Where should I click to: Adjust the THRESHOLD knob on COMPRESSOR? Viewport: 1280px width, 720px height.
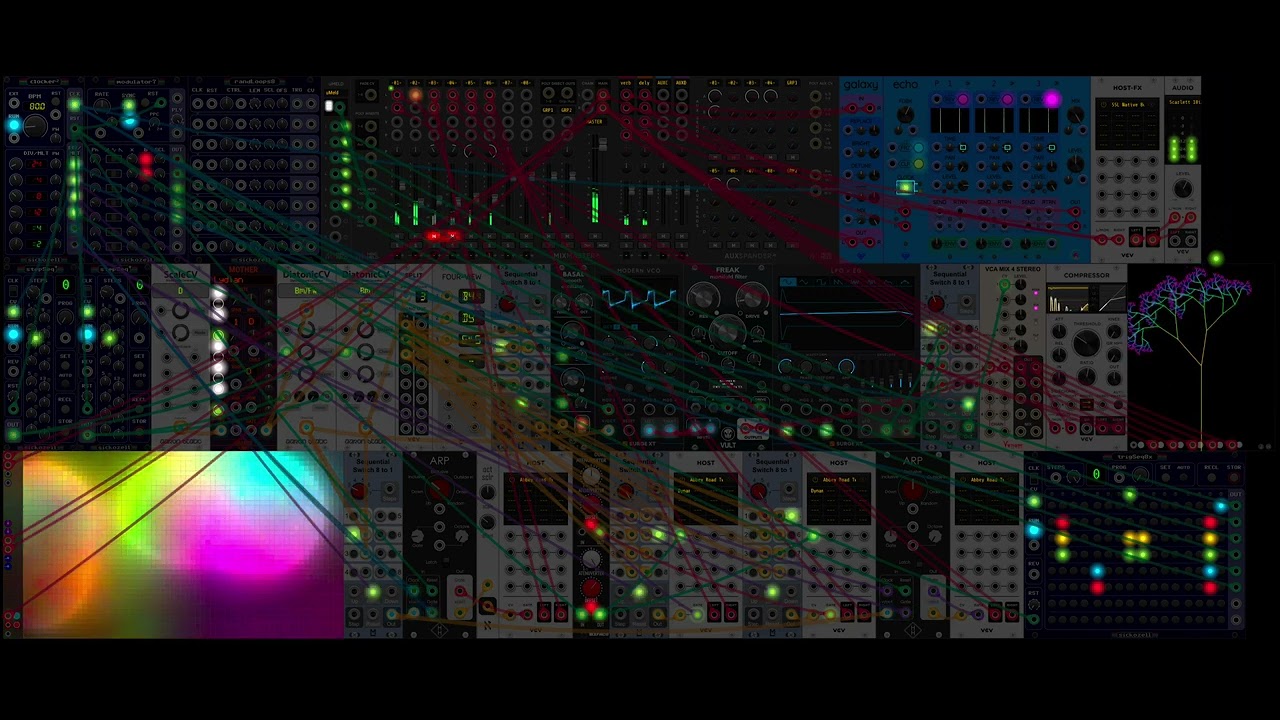(x=1086, y=344)
